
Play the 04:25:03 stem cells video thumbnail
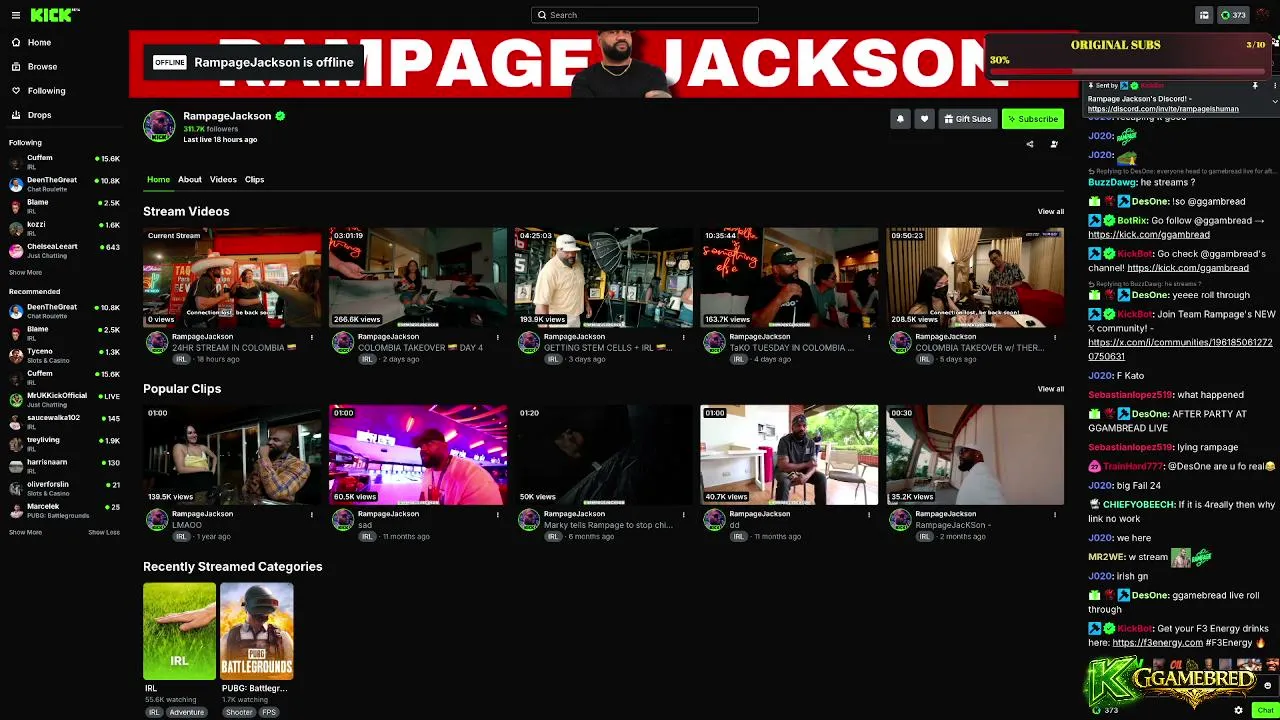[603, 277]
